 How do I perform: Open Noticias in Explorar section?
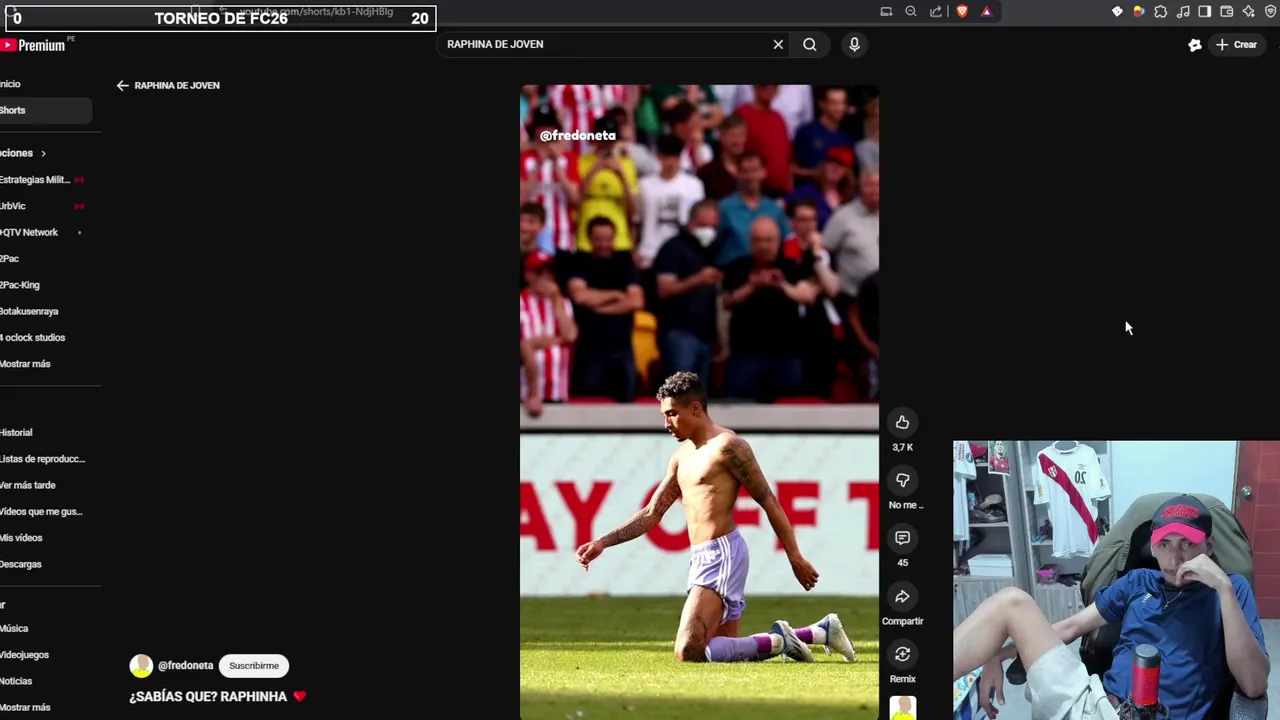(x=16, y=681)
